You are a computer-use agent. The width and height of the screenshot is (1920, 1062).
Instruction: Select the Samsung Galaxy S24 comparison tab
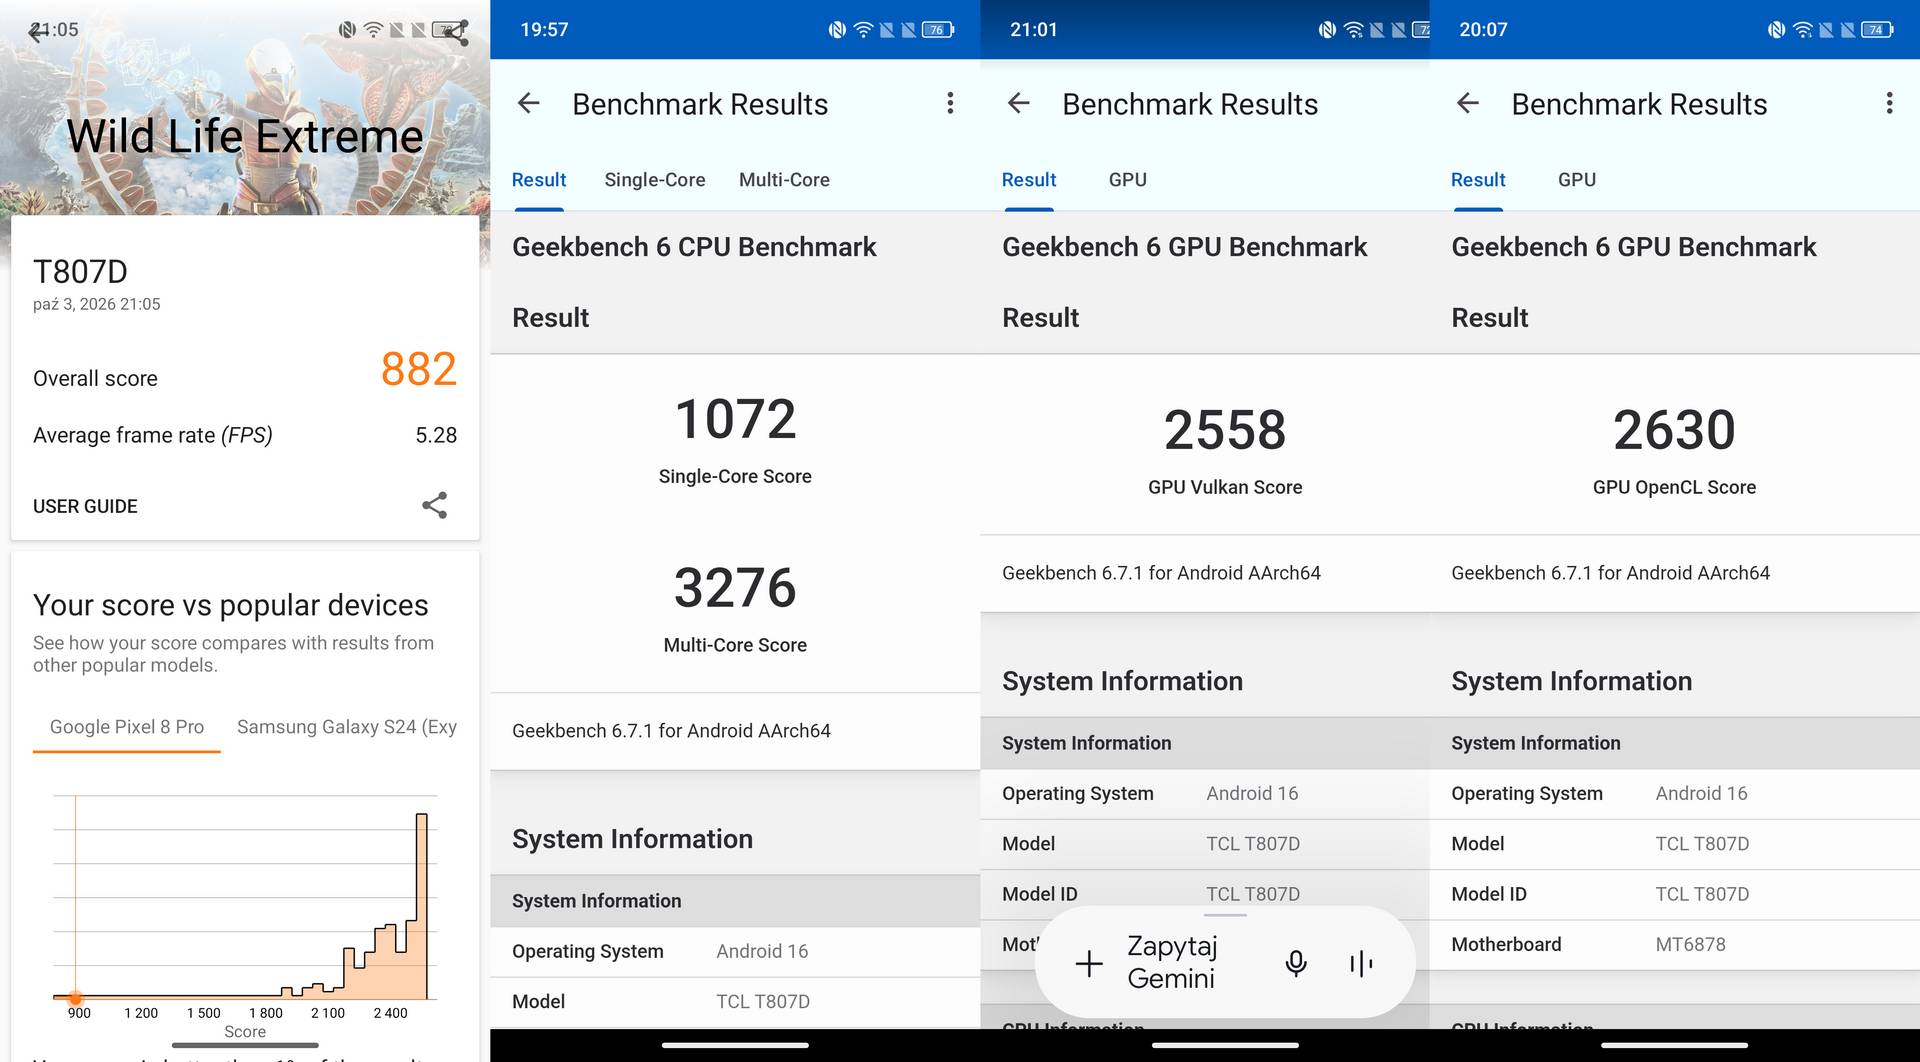point(347,727)
